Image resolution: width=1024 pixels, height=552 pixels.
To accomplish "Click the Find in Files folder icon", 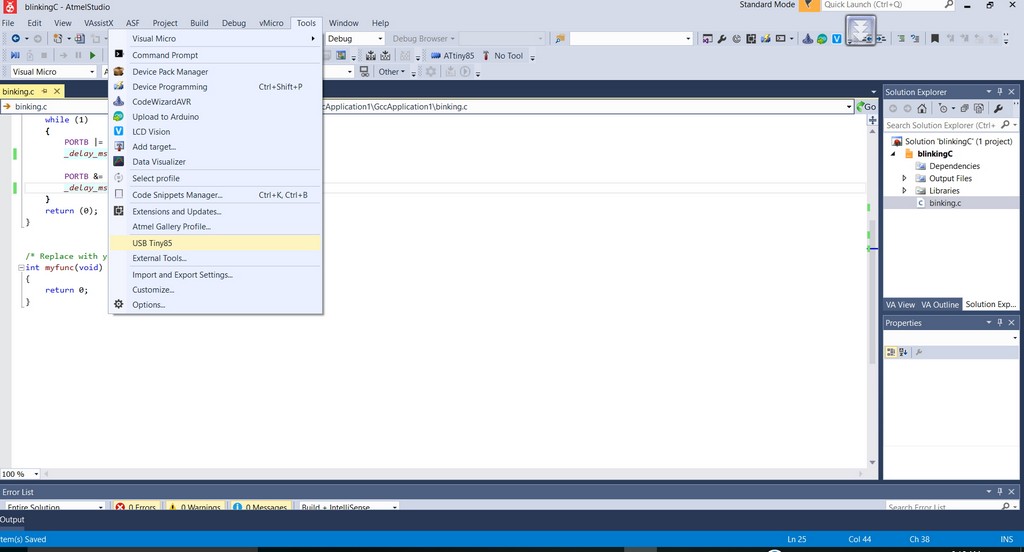I will (x=560, y=39).
